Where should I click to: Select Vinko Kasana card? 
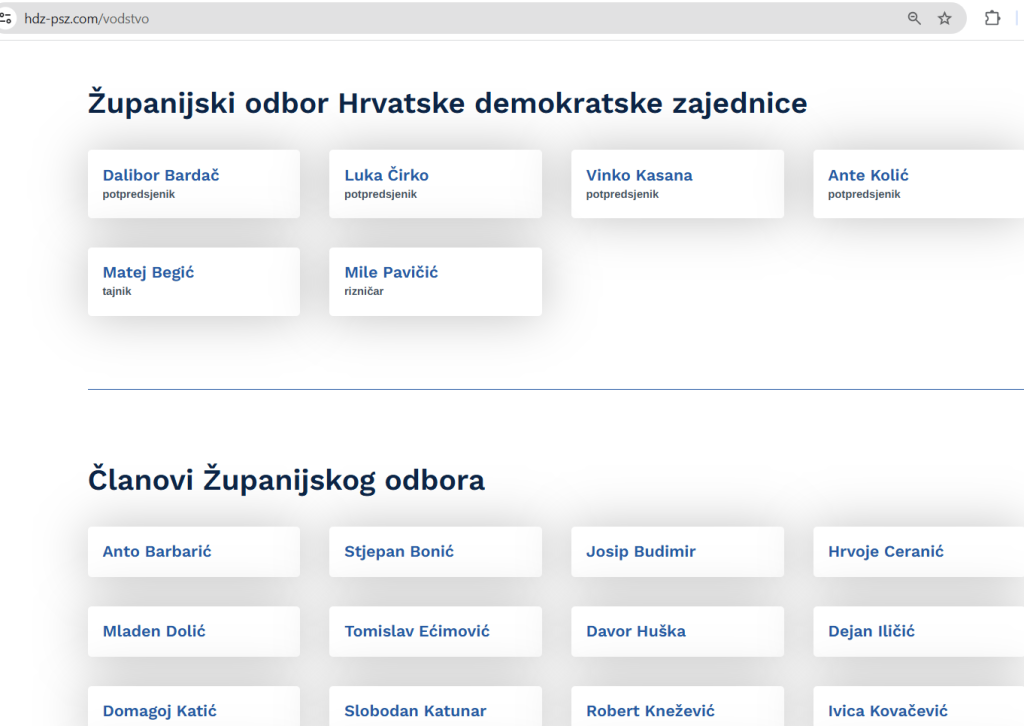click(x=677, y=184)
